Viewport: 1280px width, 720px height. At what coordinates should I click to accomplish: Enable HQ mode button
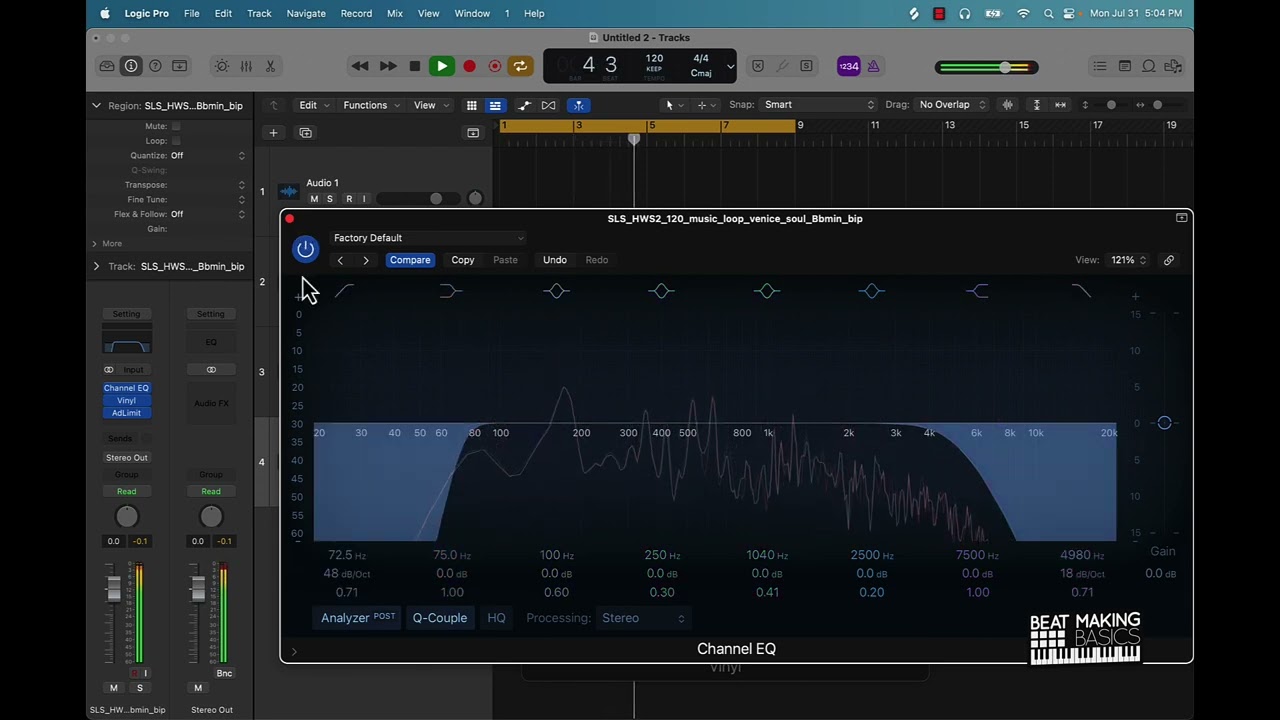tap(496, 618)
